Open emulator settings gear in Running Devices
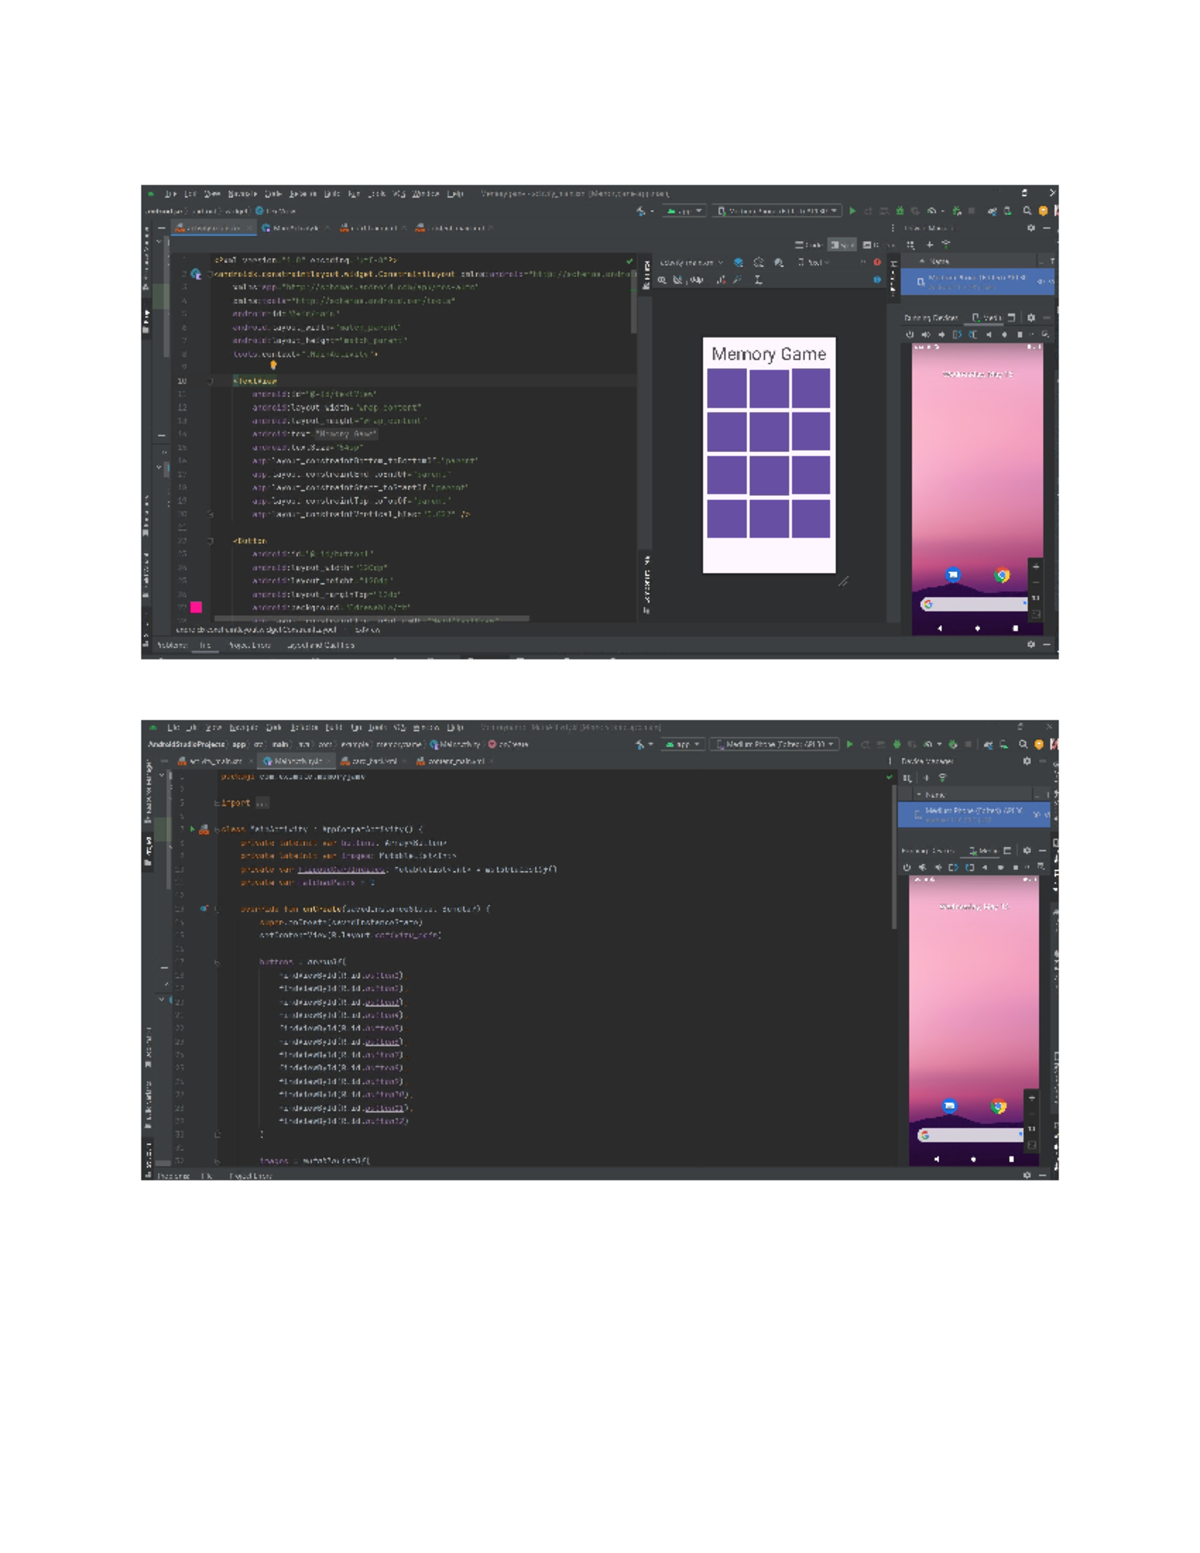The image size is (1200, 1553). [x=1033, y=317]
